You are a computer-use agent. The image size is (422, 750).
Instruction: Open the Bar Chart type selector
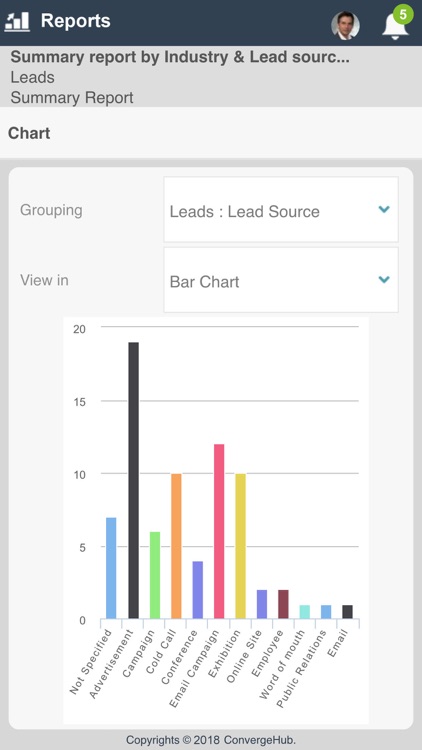[281, 280]
